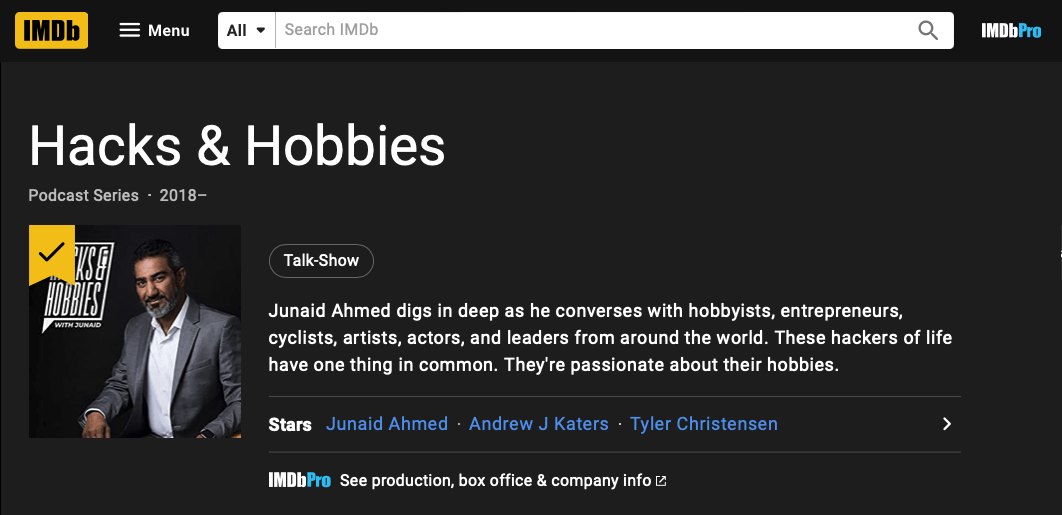Select the Talk-Show genre chip
1062x515 pixels.
click(321, 260)
